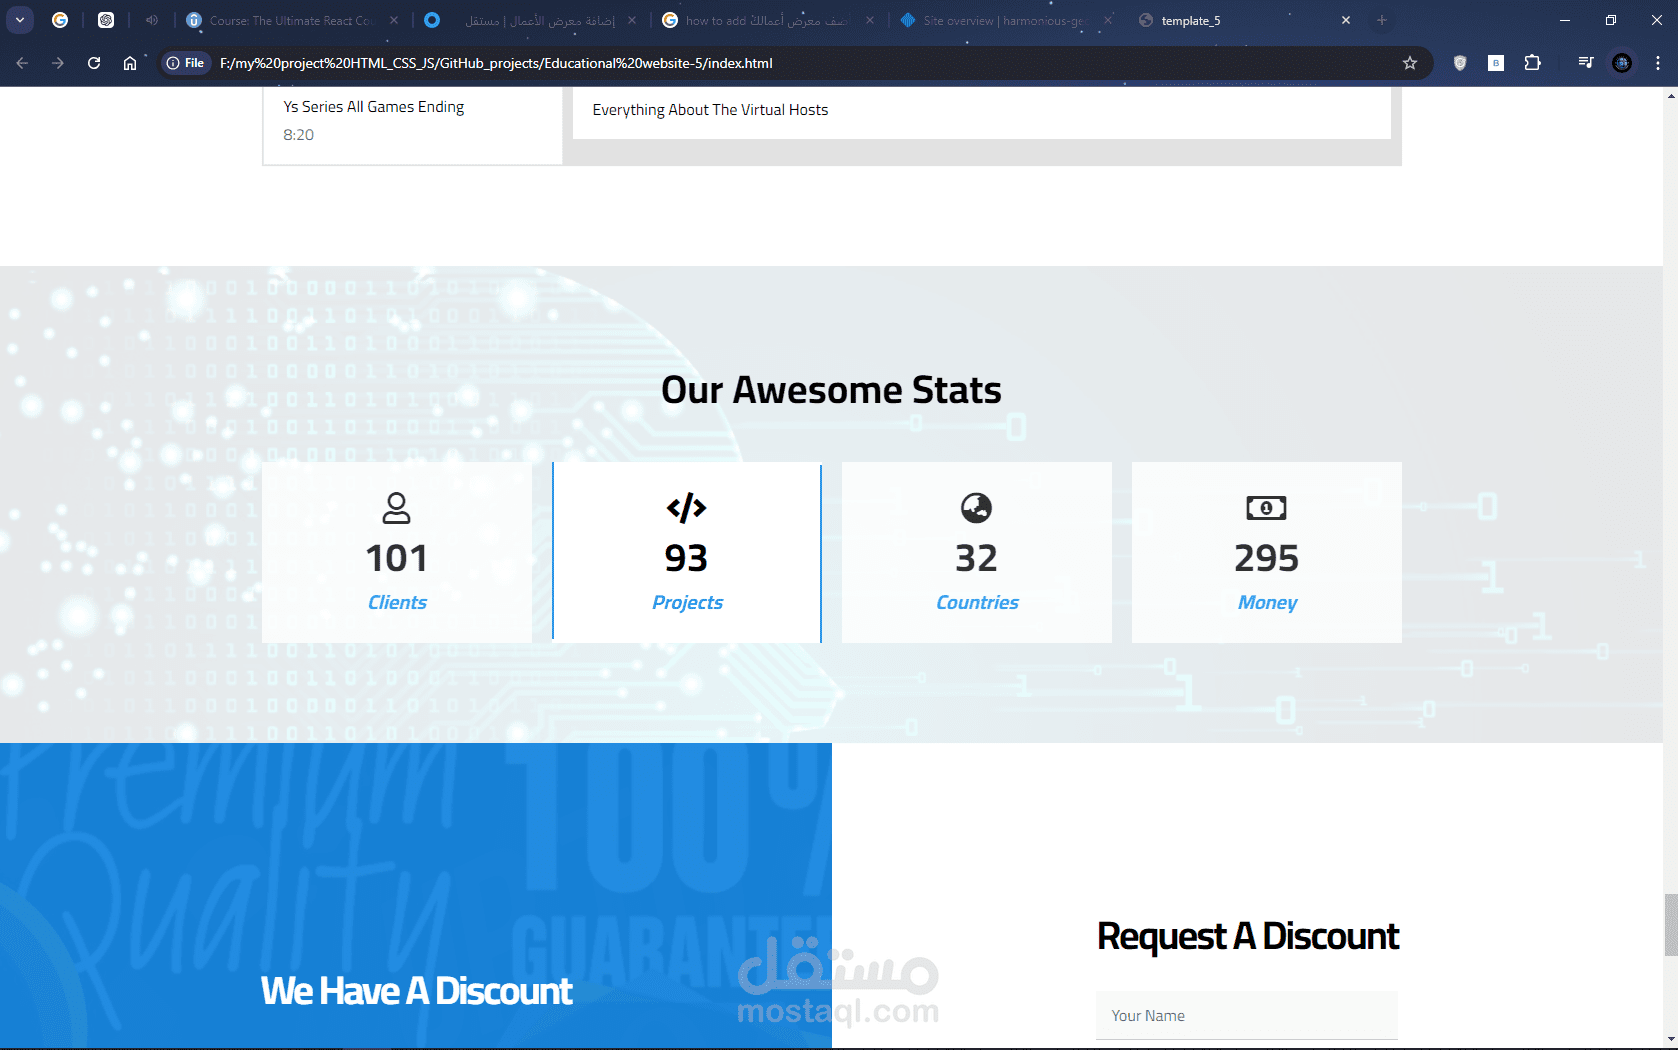Viewport: 1678px width, 1050px height.
Task: Click the Money label
Action: [1267, 602]
